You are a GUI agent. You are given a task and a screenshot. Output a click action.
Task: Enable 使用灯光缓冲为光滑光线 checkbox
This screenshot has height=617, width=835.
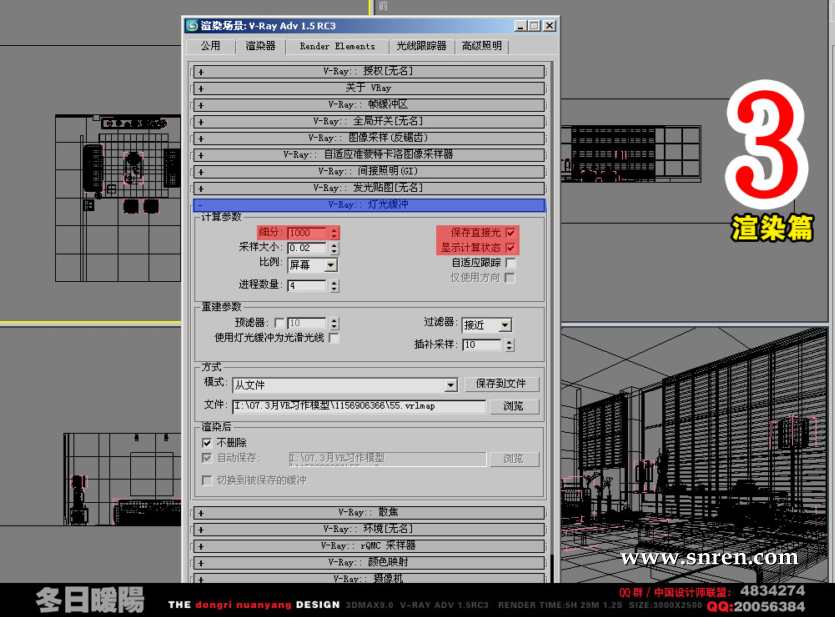(x=334, y=338)
